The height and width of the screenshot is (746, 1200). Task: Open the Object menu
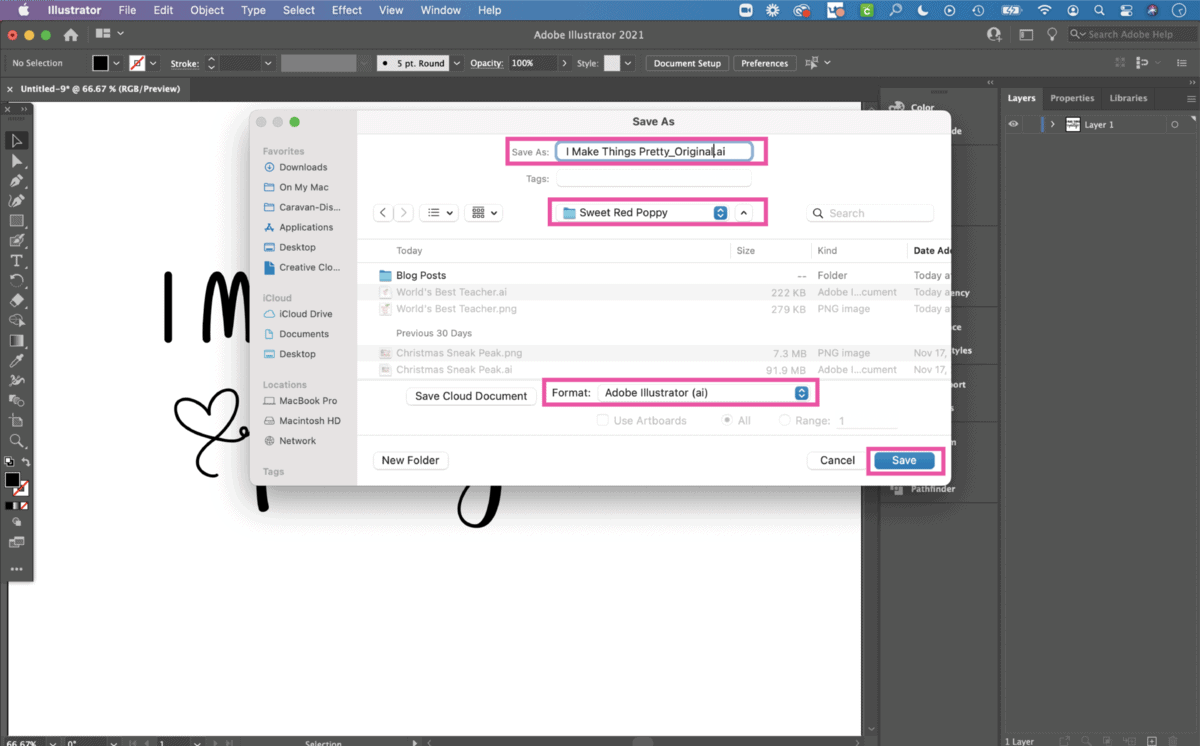(x=206, y=10)
